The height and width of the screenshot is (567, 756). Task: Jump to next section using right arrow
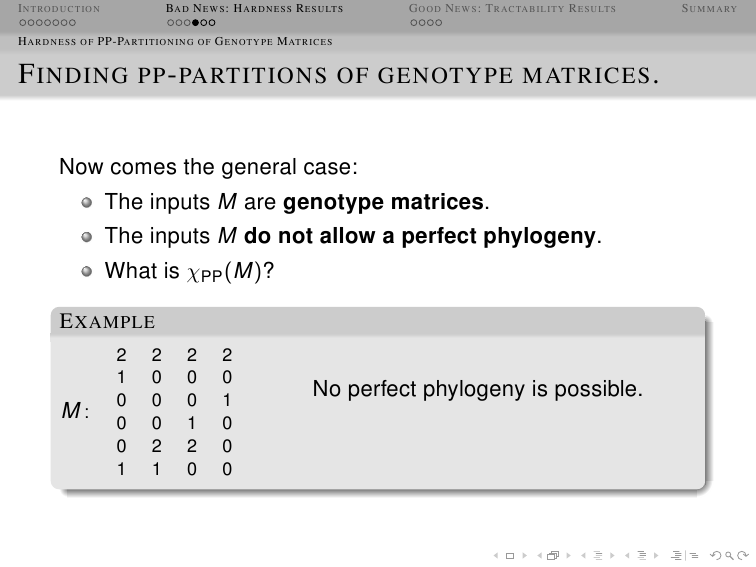click(x=656, y=556)
